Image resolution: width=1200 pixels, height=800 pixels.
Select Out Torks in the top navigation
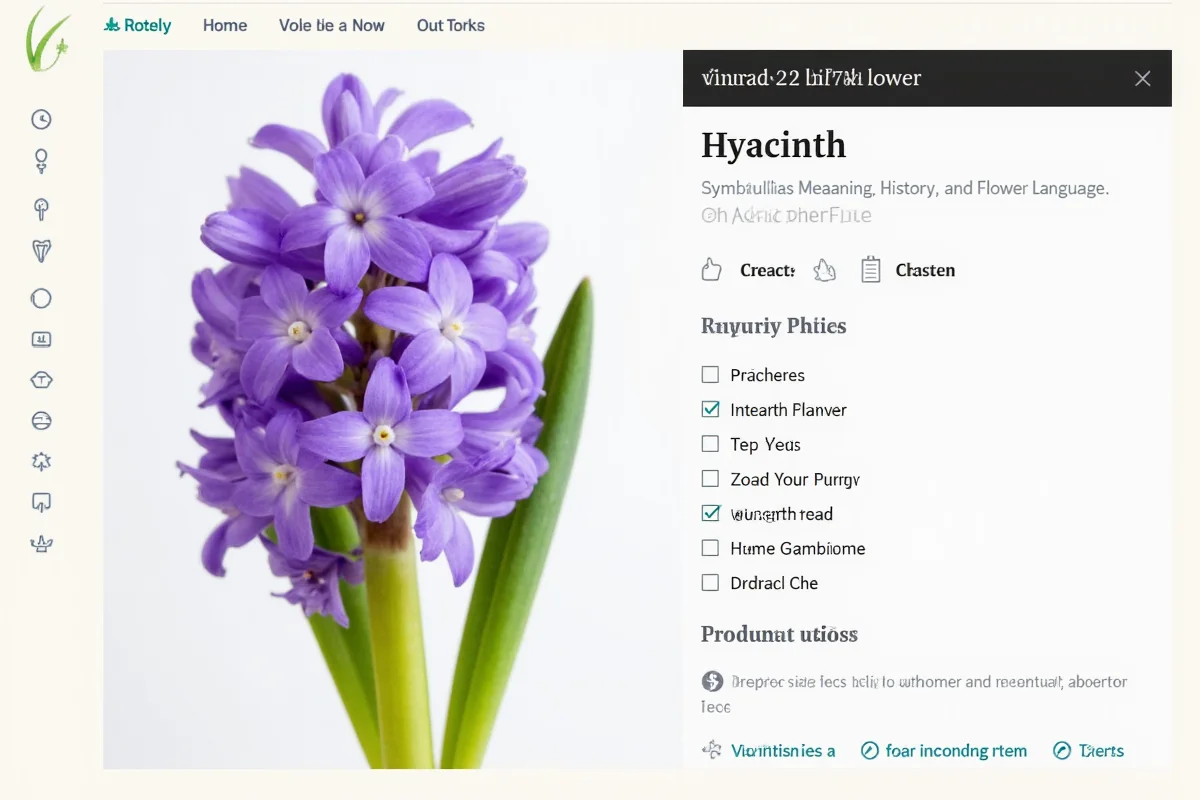pyautogui.click(x=450, y=25)
